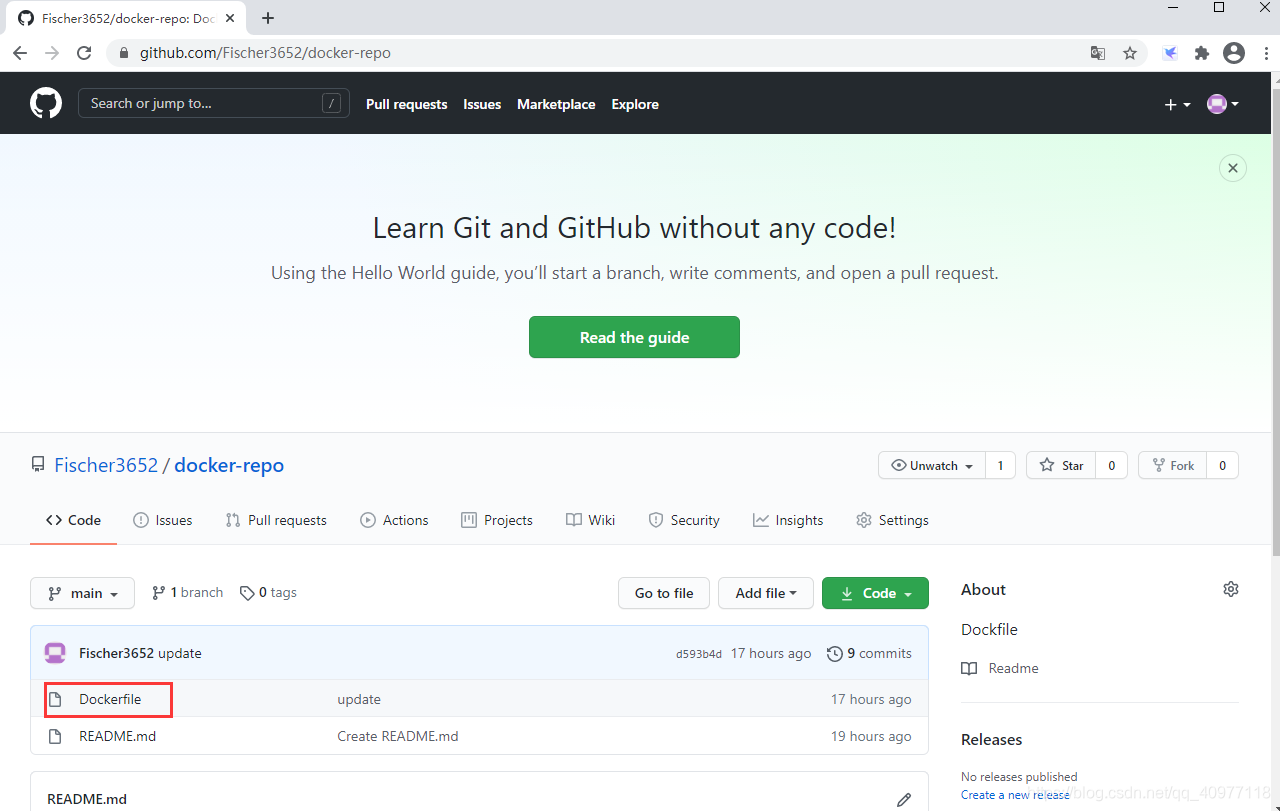Switch to the Code tab
The height and width of the screenshot is (811, 1280).
click(x=73, y=520)
